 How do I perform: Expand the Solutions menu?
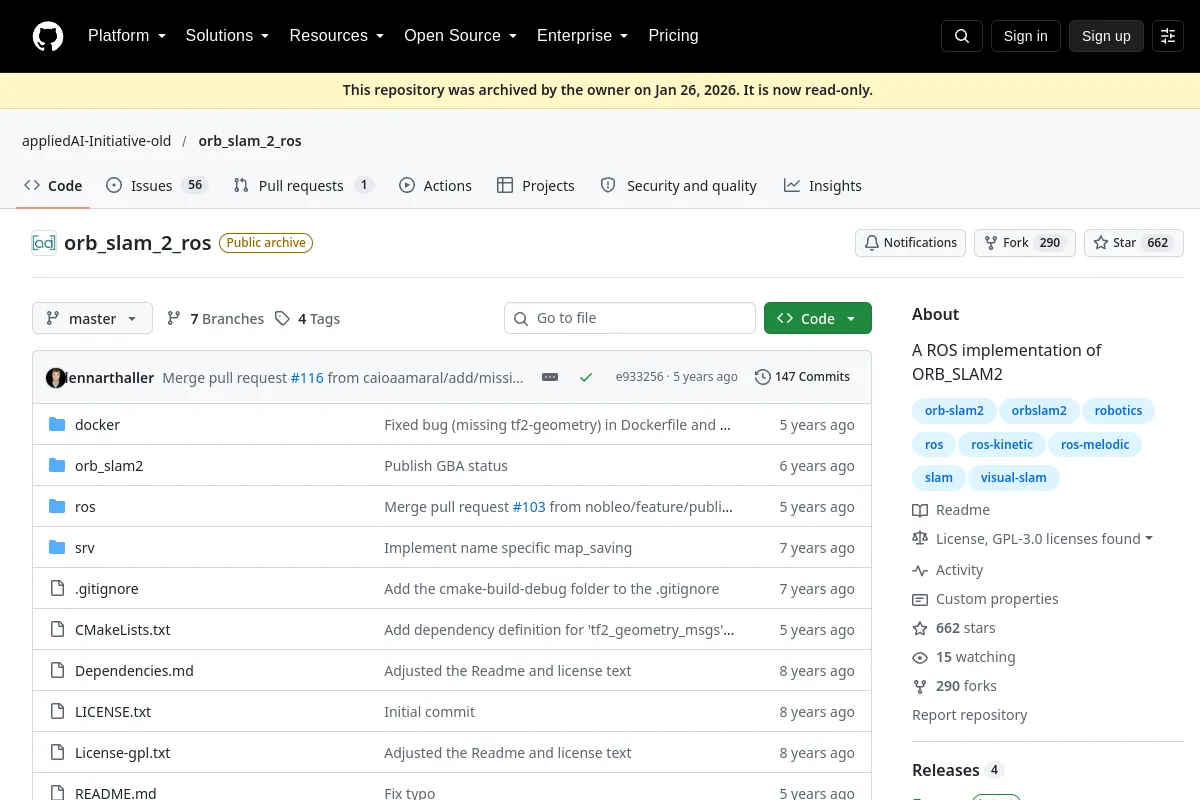tap(227, 36)
